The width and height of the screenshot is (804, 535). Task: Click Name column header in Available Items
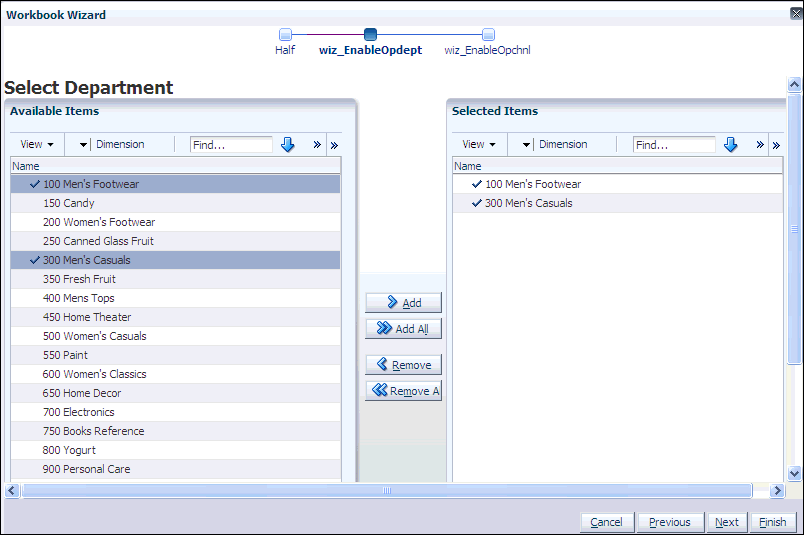pos(175,166)
